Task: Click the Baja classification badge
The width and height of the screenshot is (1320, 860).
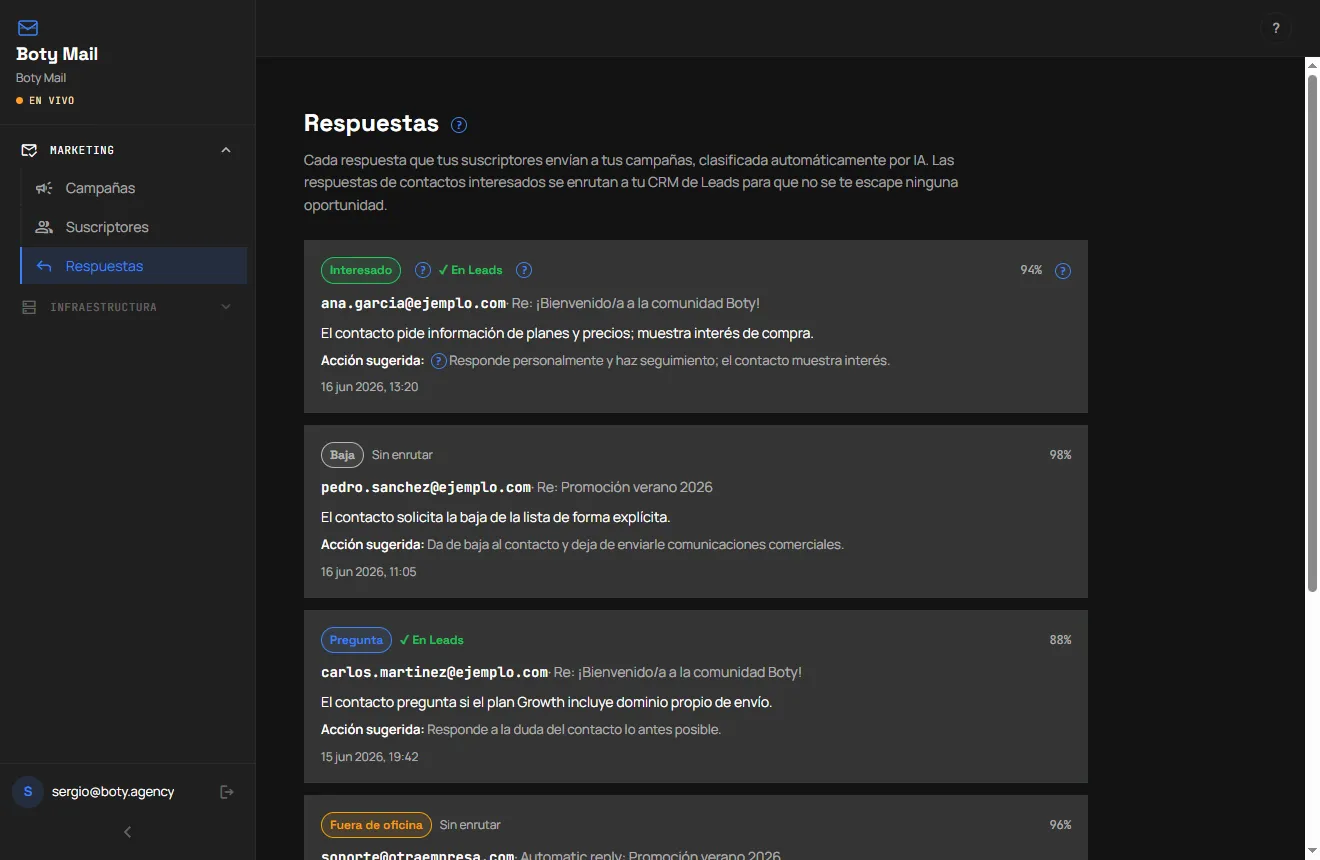Action: coord(342,455)
